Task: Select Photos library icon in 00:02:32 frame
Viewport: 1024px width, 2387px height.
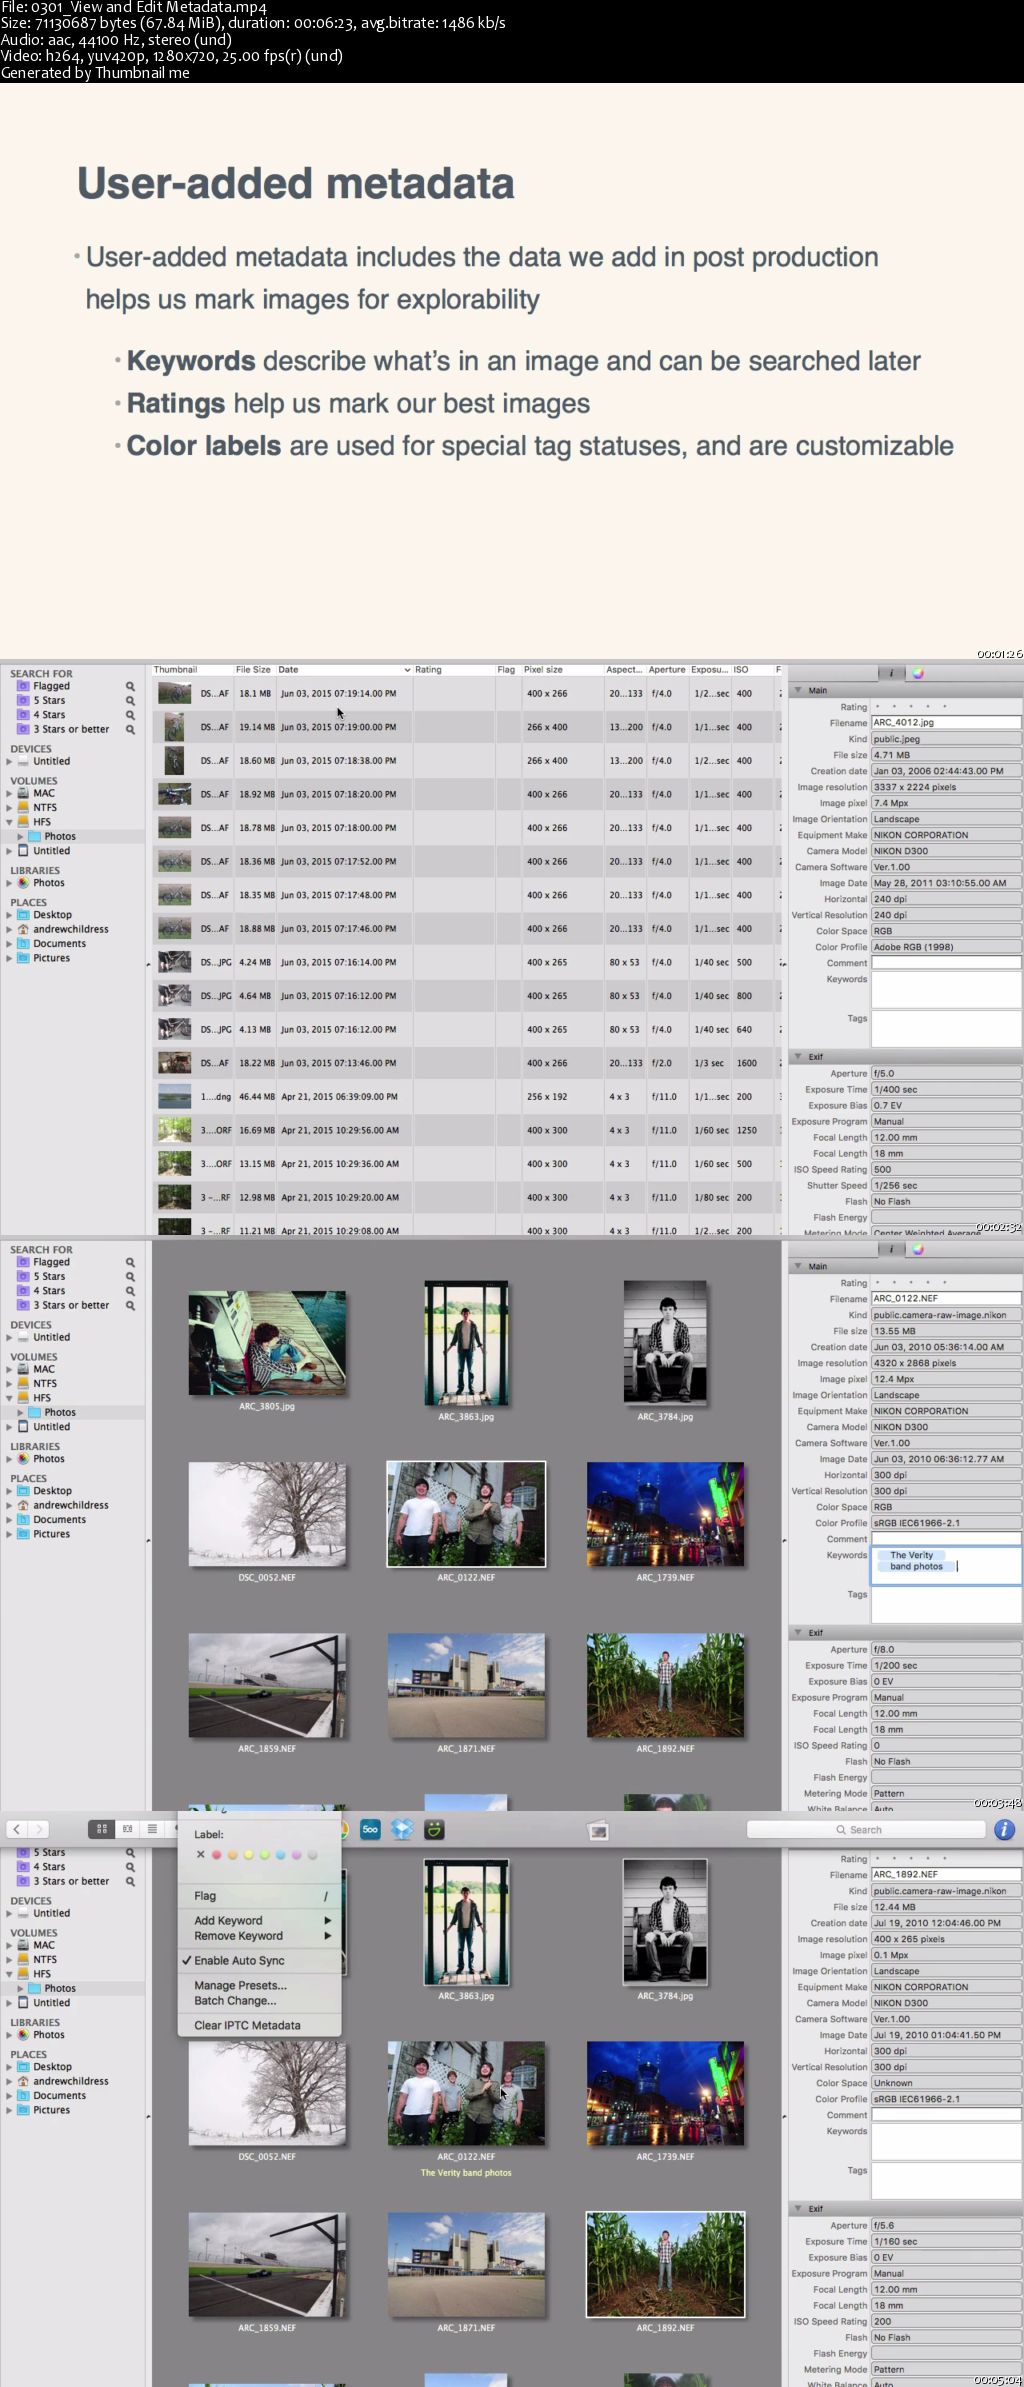Action: point(24,883)
